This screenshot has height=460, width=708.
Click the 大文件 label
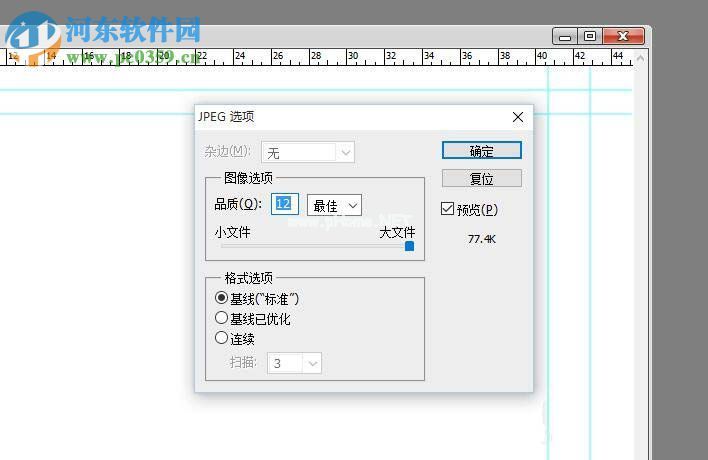point(397,232)
